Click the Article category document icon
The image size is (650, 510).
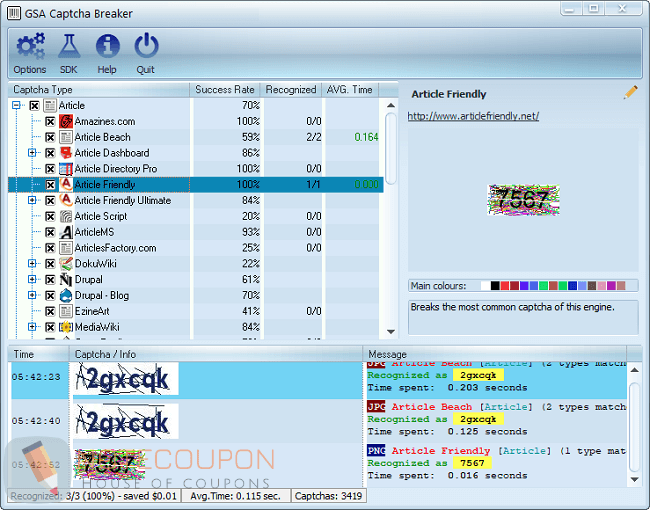tap(50, 106)
